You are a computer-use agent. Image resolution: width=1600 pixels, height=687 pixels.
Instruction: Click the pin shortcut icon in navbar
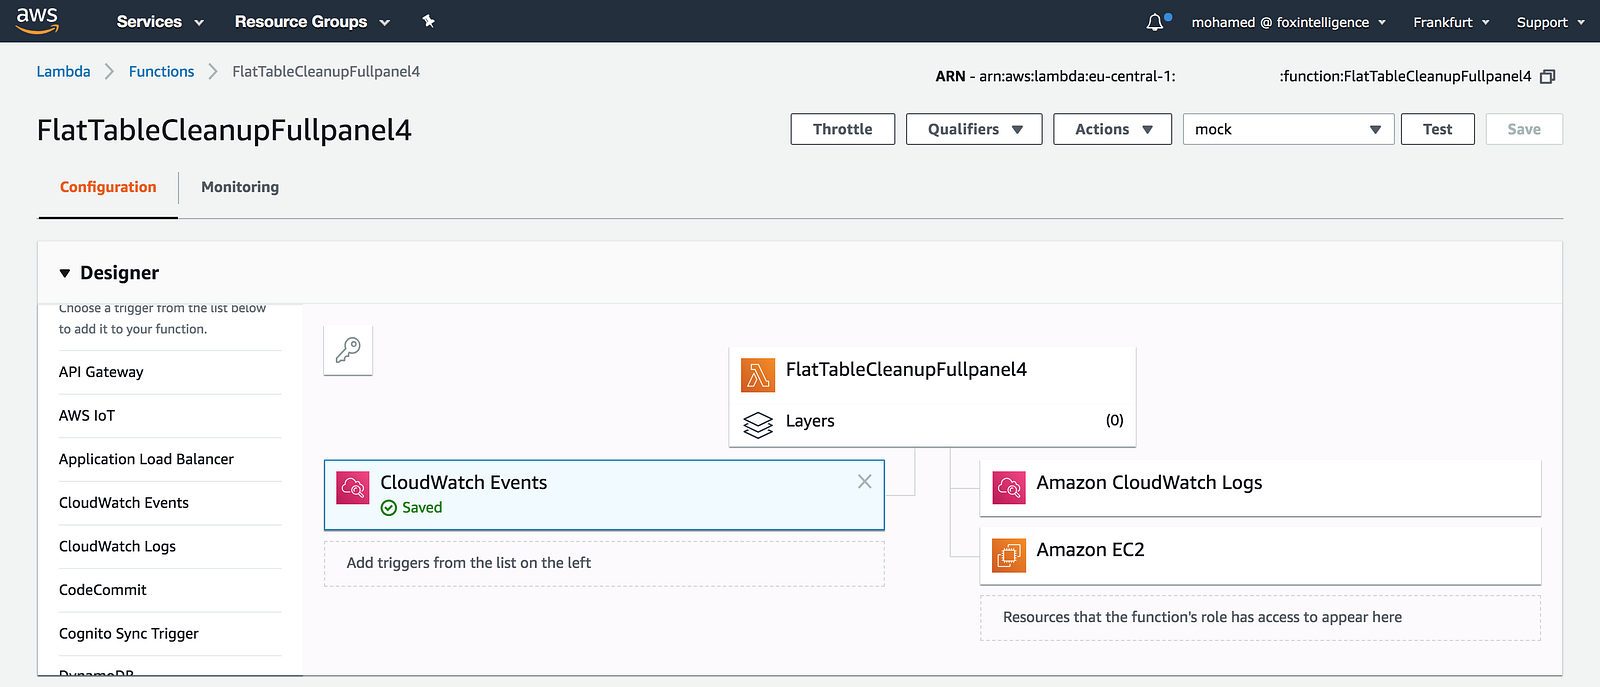(429, 21)
